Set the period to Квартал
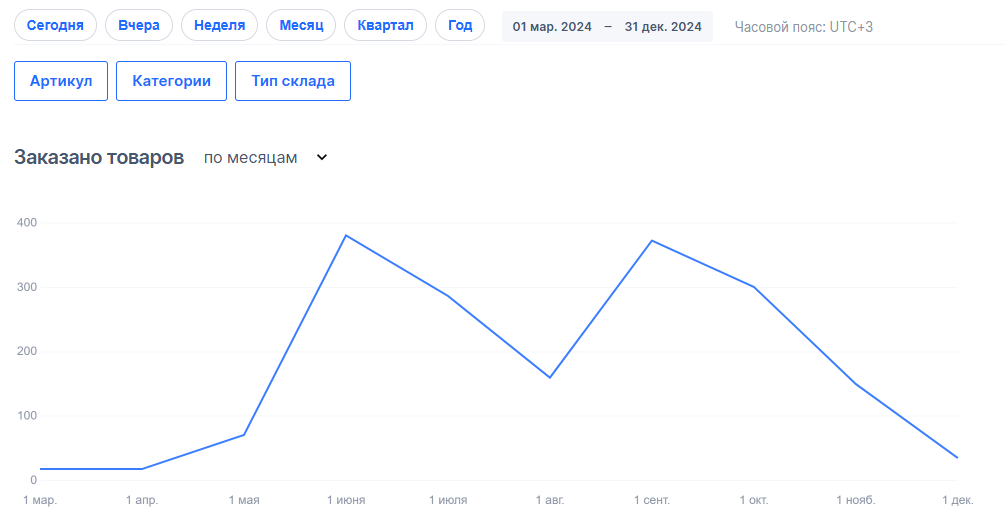Image resolution: width=1005 pixels, height=529 pixels. (x=385, y=25)
